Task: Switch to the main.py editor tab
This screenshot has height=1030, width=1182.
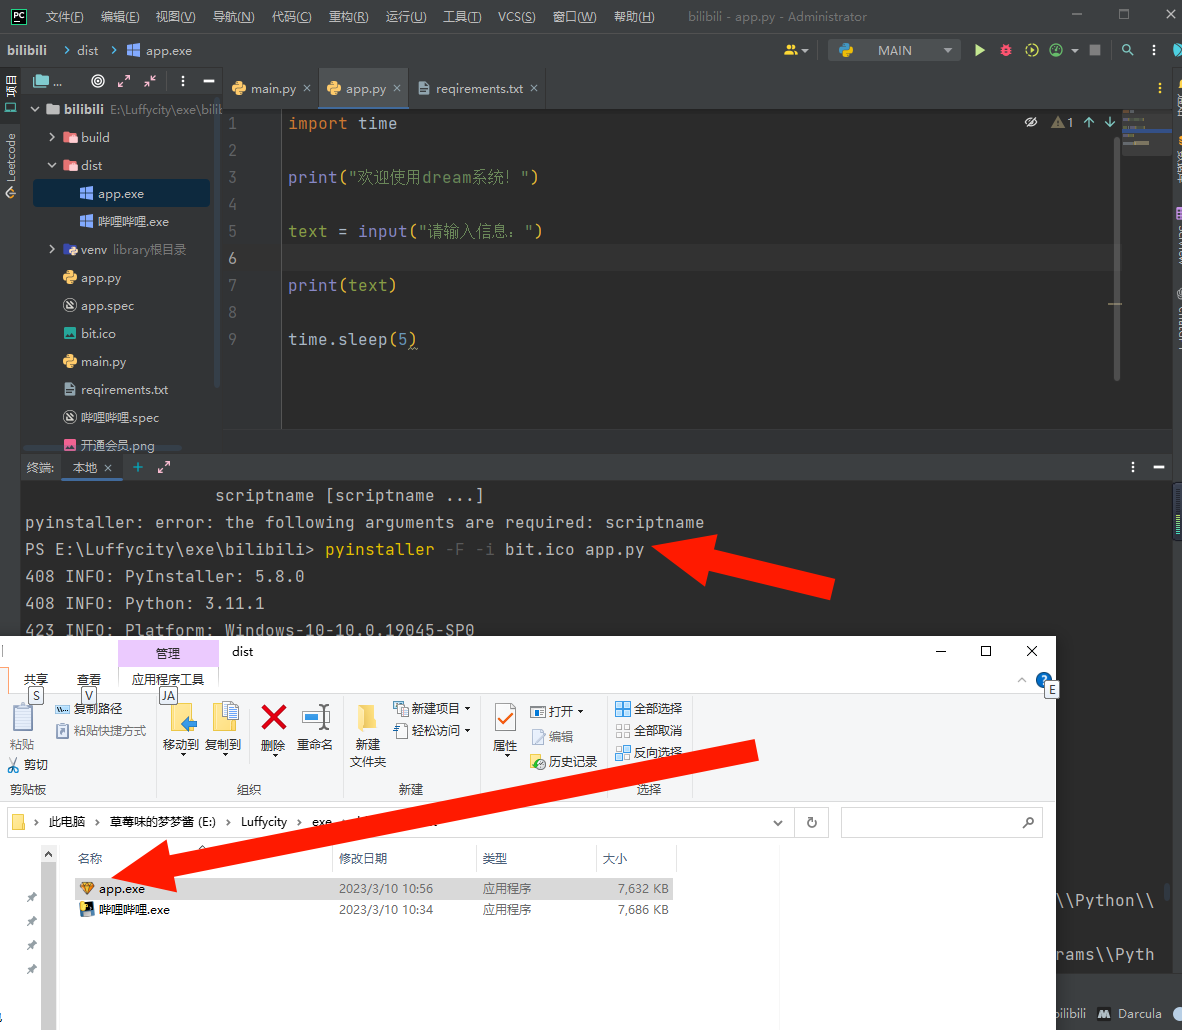Action: (272, 89)
